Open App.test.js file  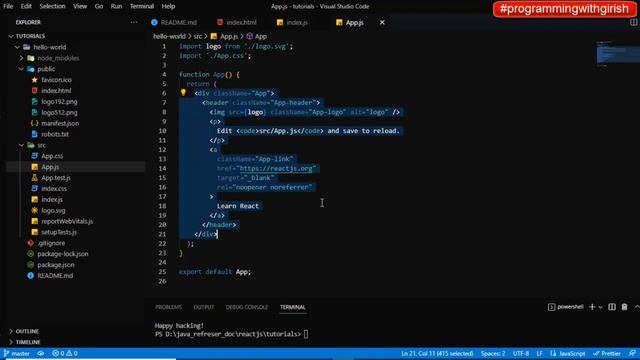56,178
